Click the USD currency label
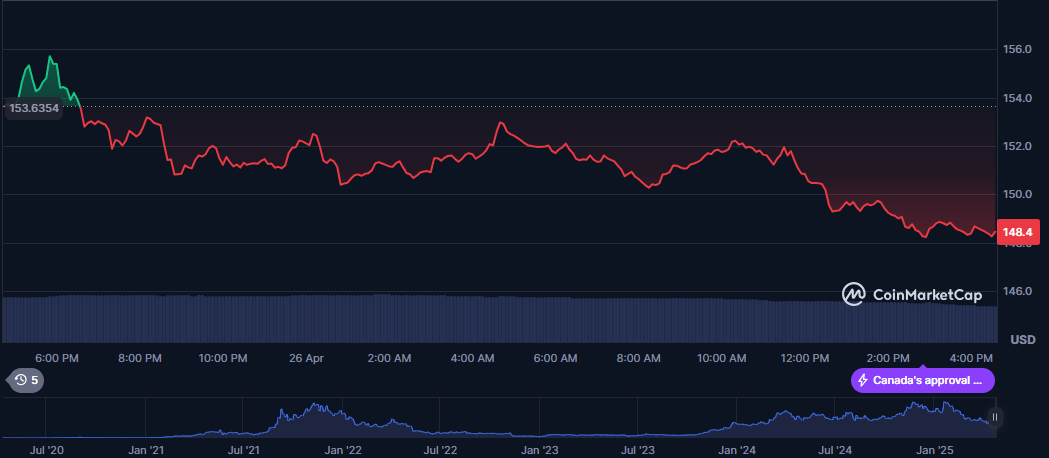The height and width of the screenshot is (458, 1049). tap(1023, 340)
